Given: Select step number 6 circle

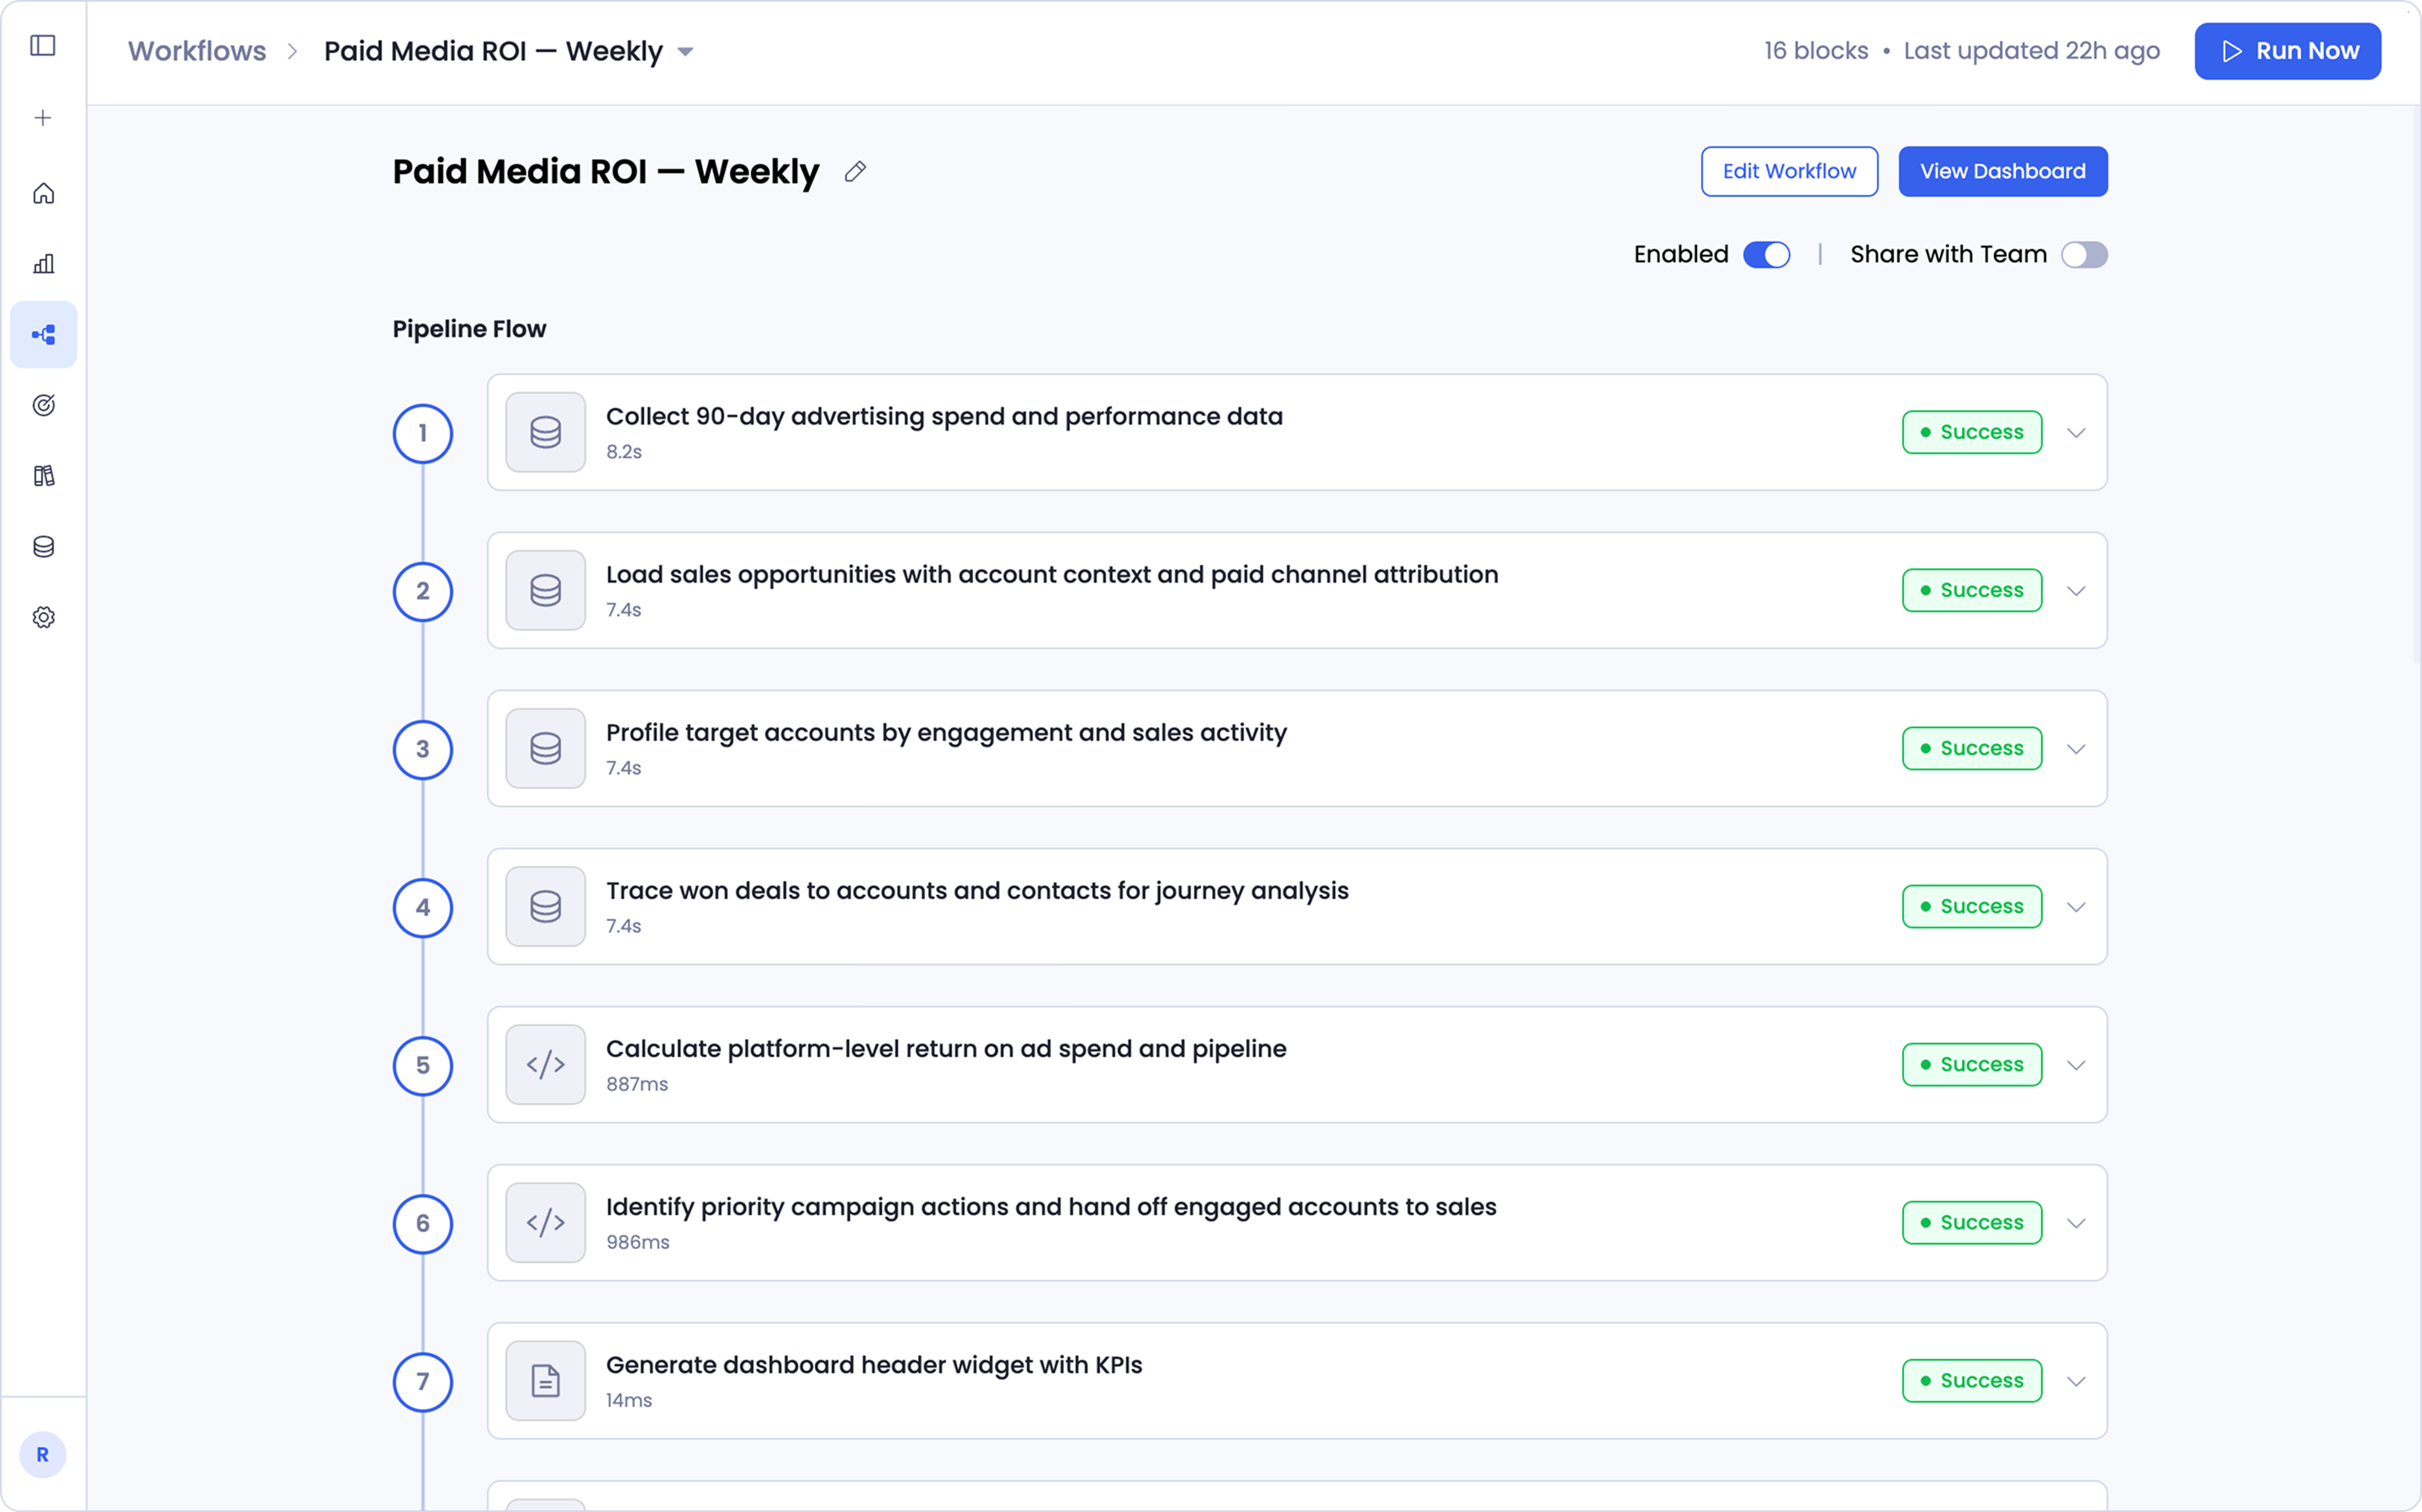Looking at the screenshot, I should pos(423,1223).
